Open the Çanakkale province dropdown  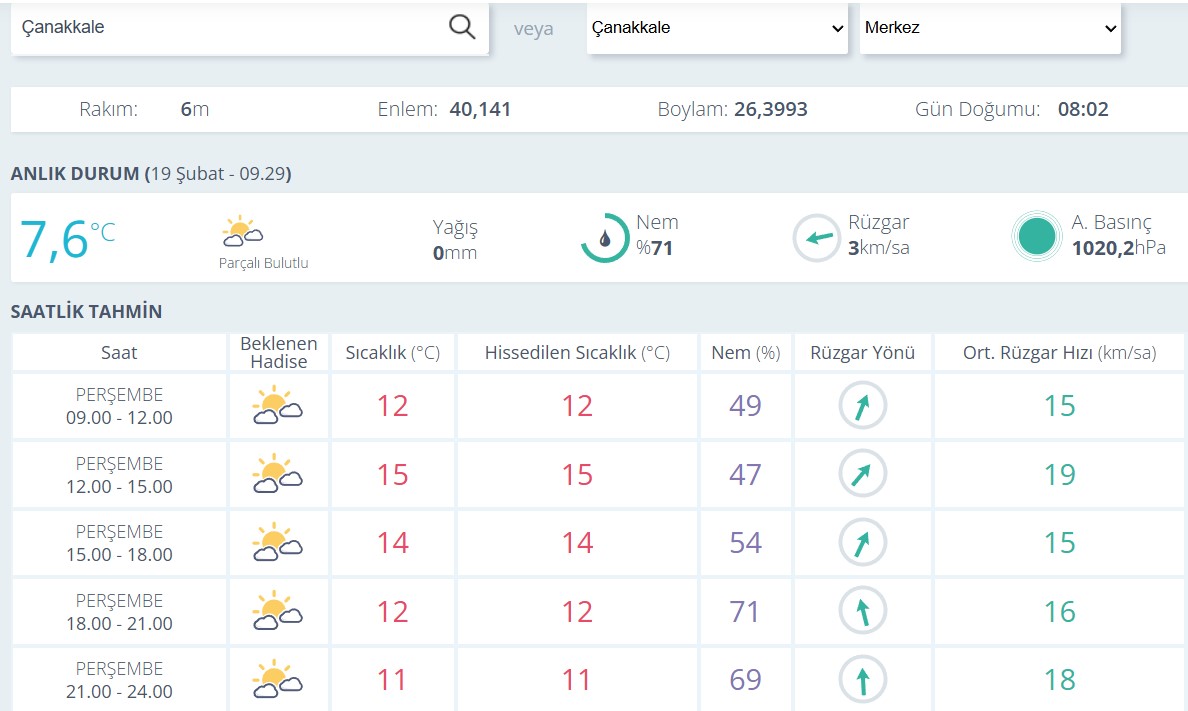(717, 28)
